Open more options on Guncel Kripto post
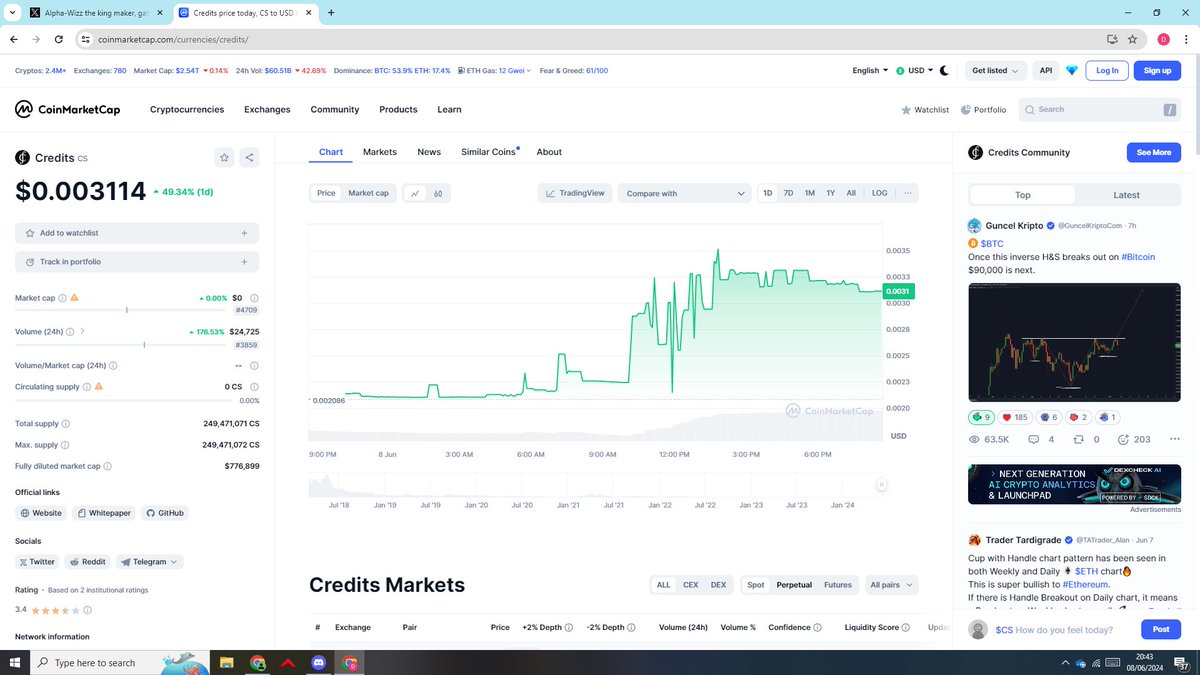This screenshot has height=675, width=1200. click(1175, 439)
